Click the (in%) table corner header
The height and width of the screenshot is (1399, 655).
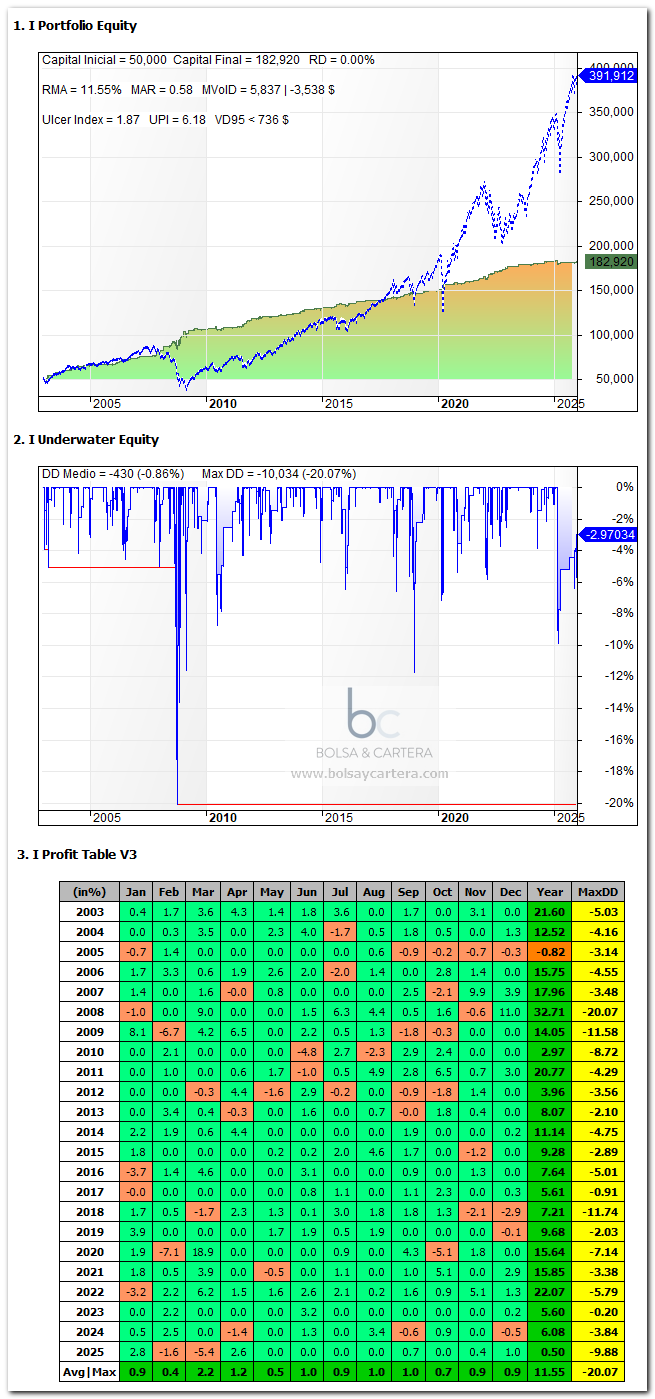tap(89, 892)
